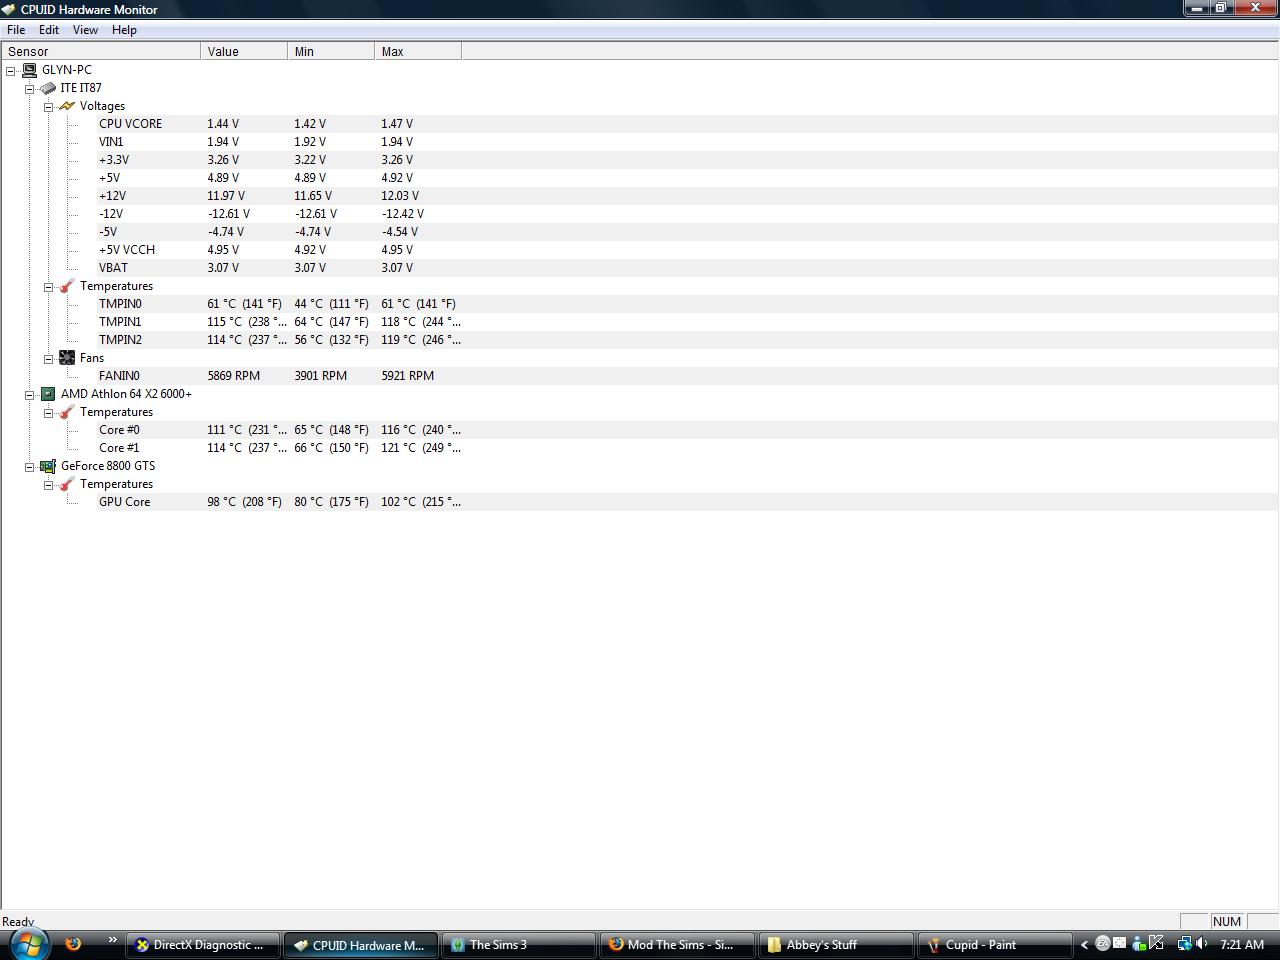The width and height of the screenshot is (1280, 960).
Task: Click the ITE IT87 Temperatures thermometer icon
Action: [x=67, y=286]
